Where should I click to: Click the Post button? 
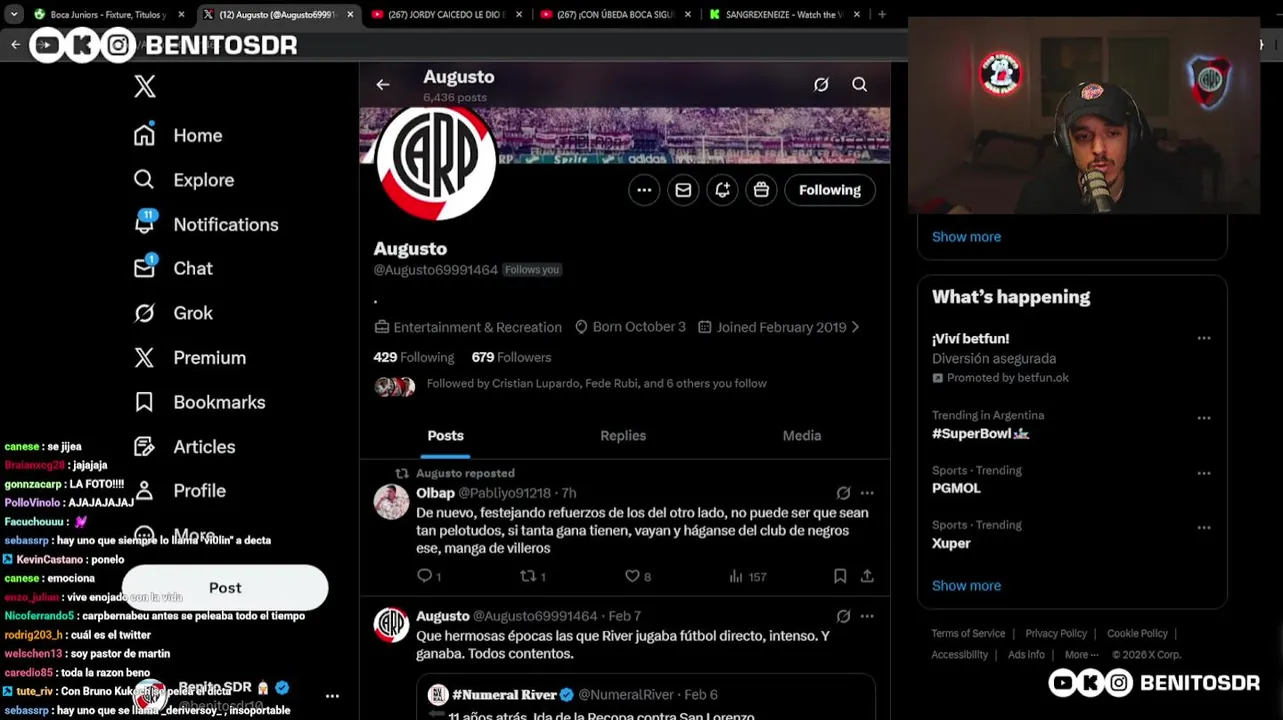[225, 588]
